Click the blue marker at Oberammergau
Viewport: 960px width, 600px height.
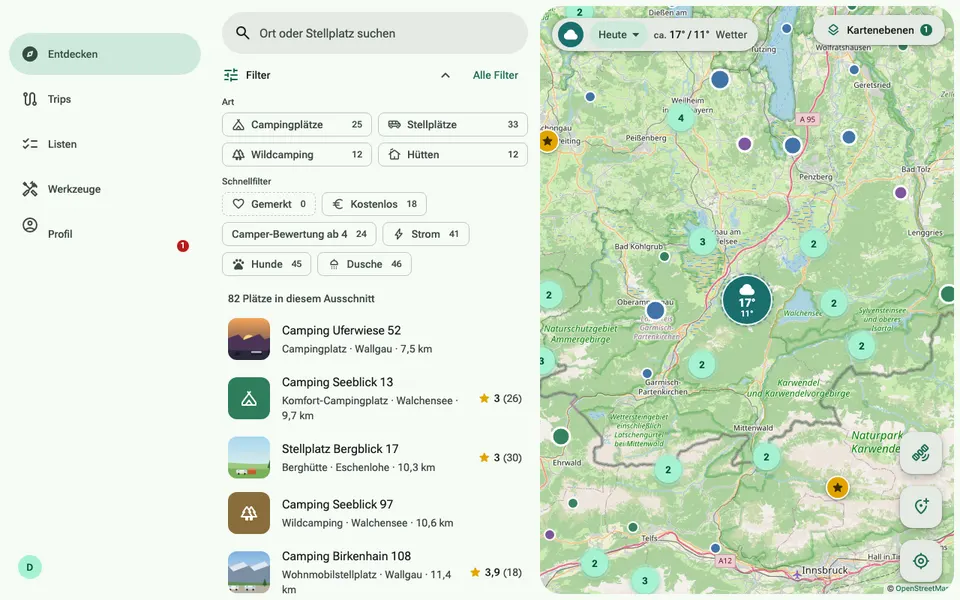point(655,310)
